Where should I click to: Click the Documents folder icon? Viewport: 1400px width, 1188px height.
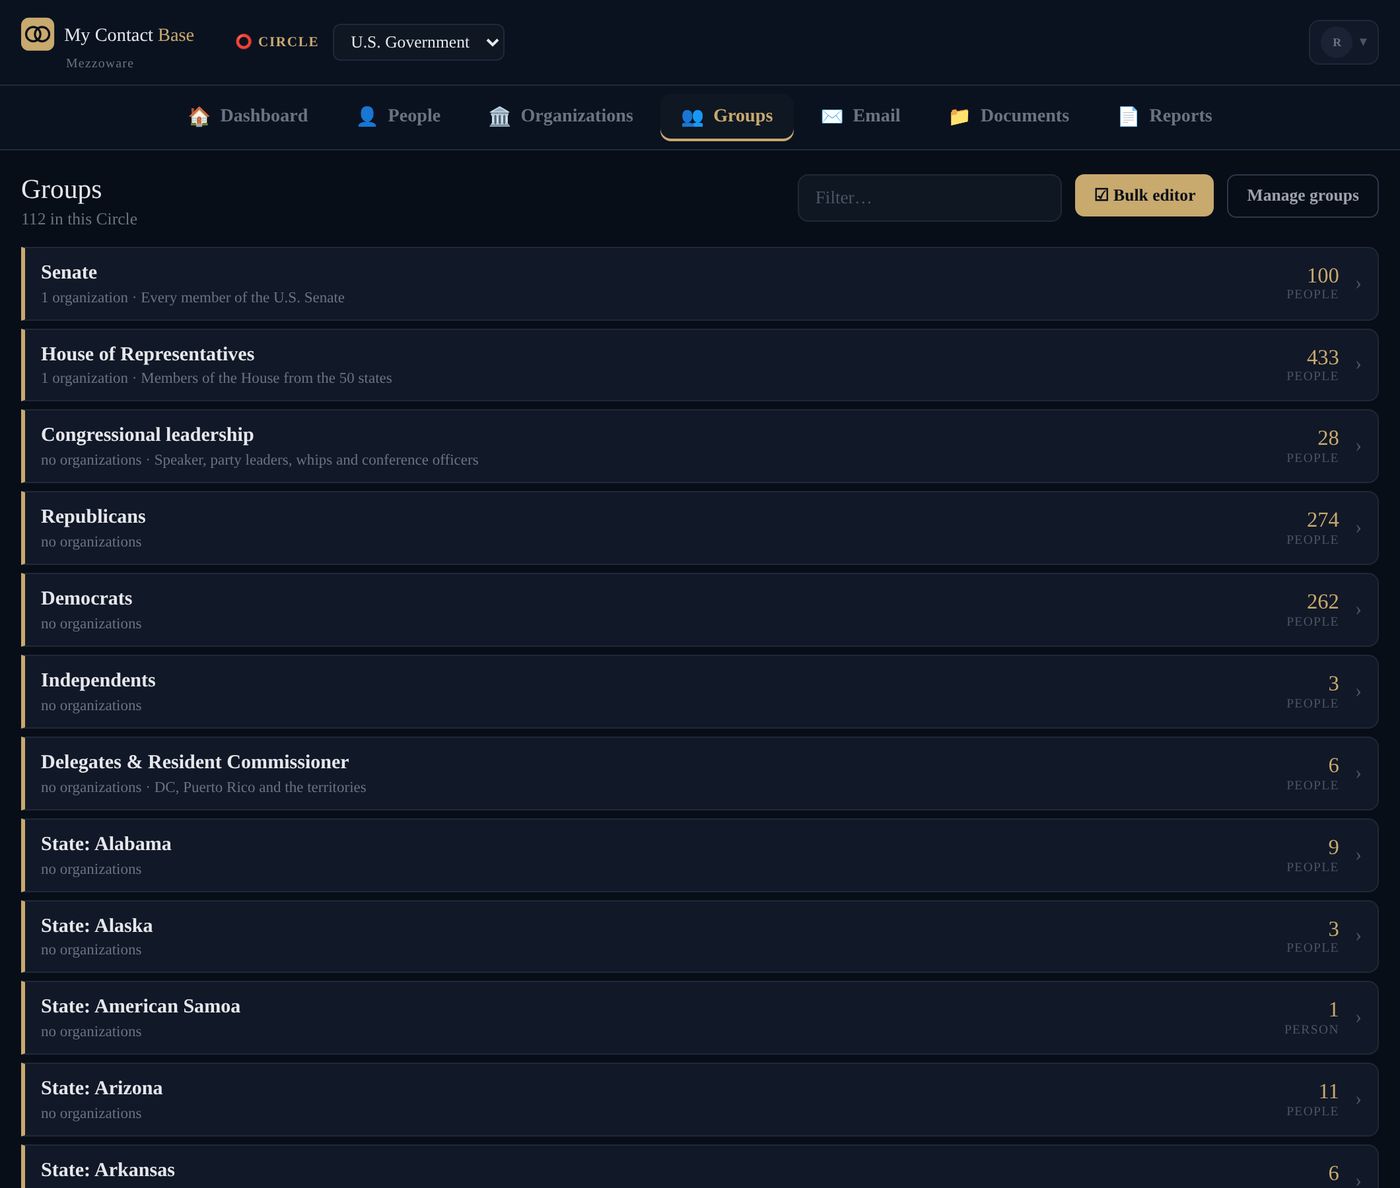(959, 116)
